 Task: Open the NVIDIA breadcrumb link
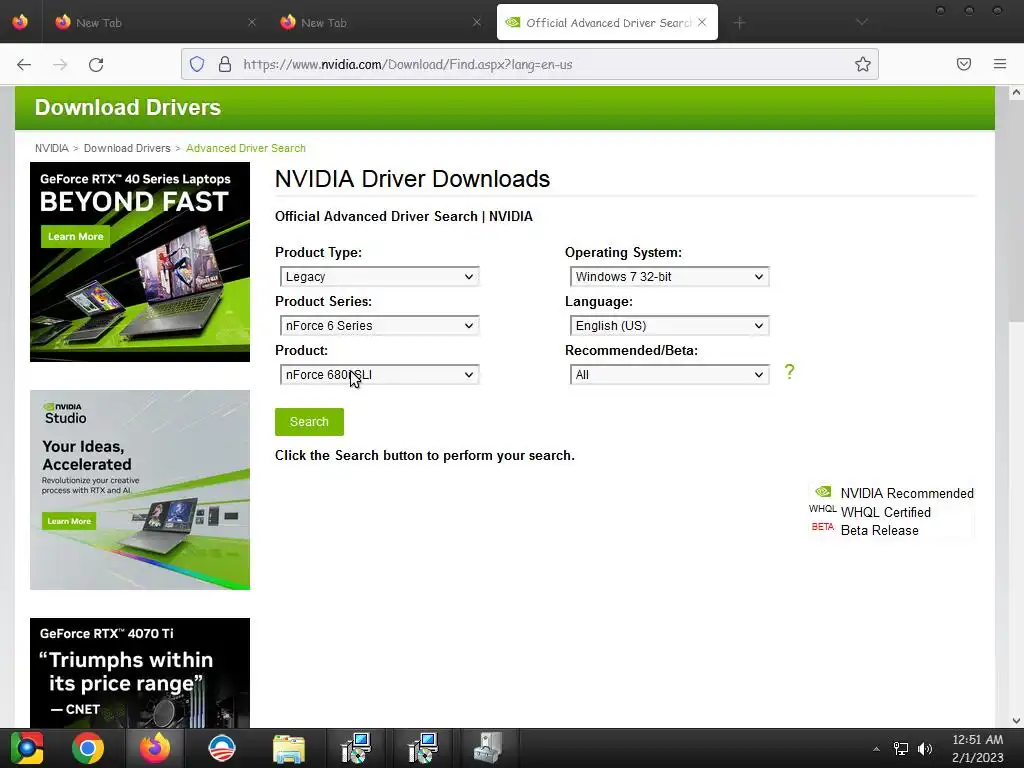(x=52, y=148)
